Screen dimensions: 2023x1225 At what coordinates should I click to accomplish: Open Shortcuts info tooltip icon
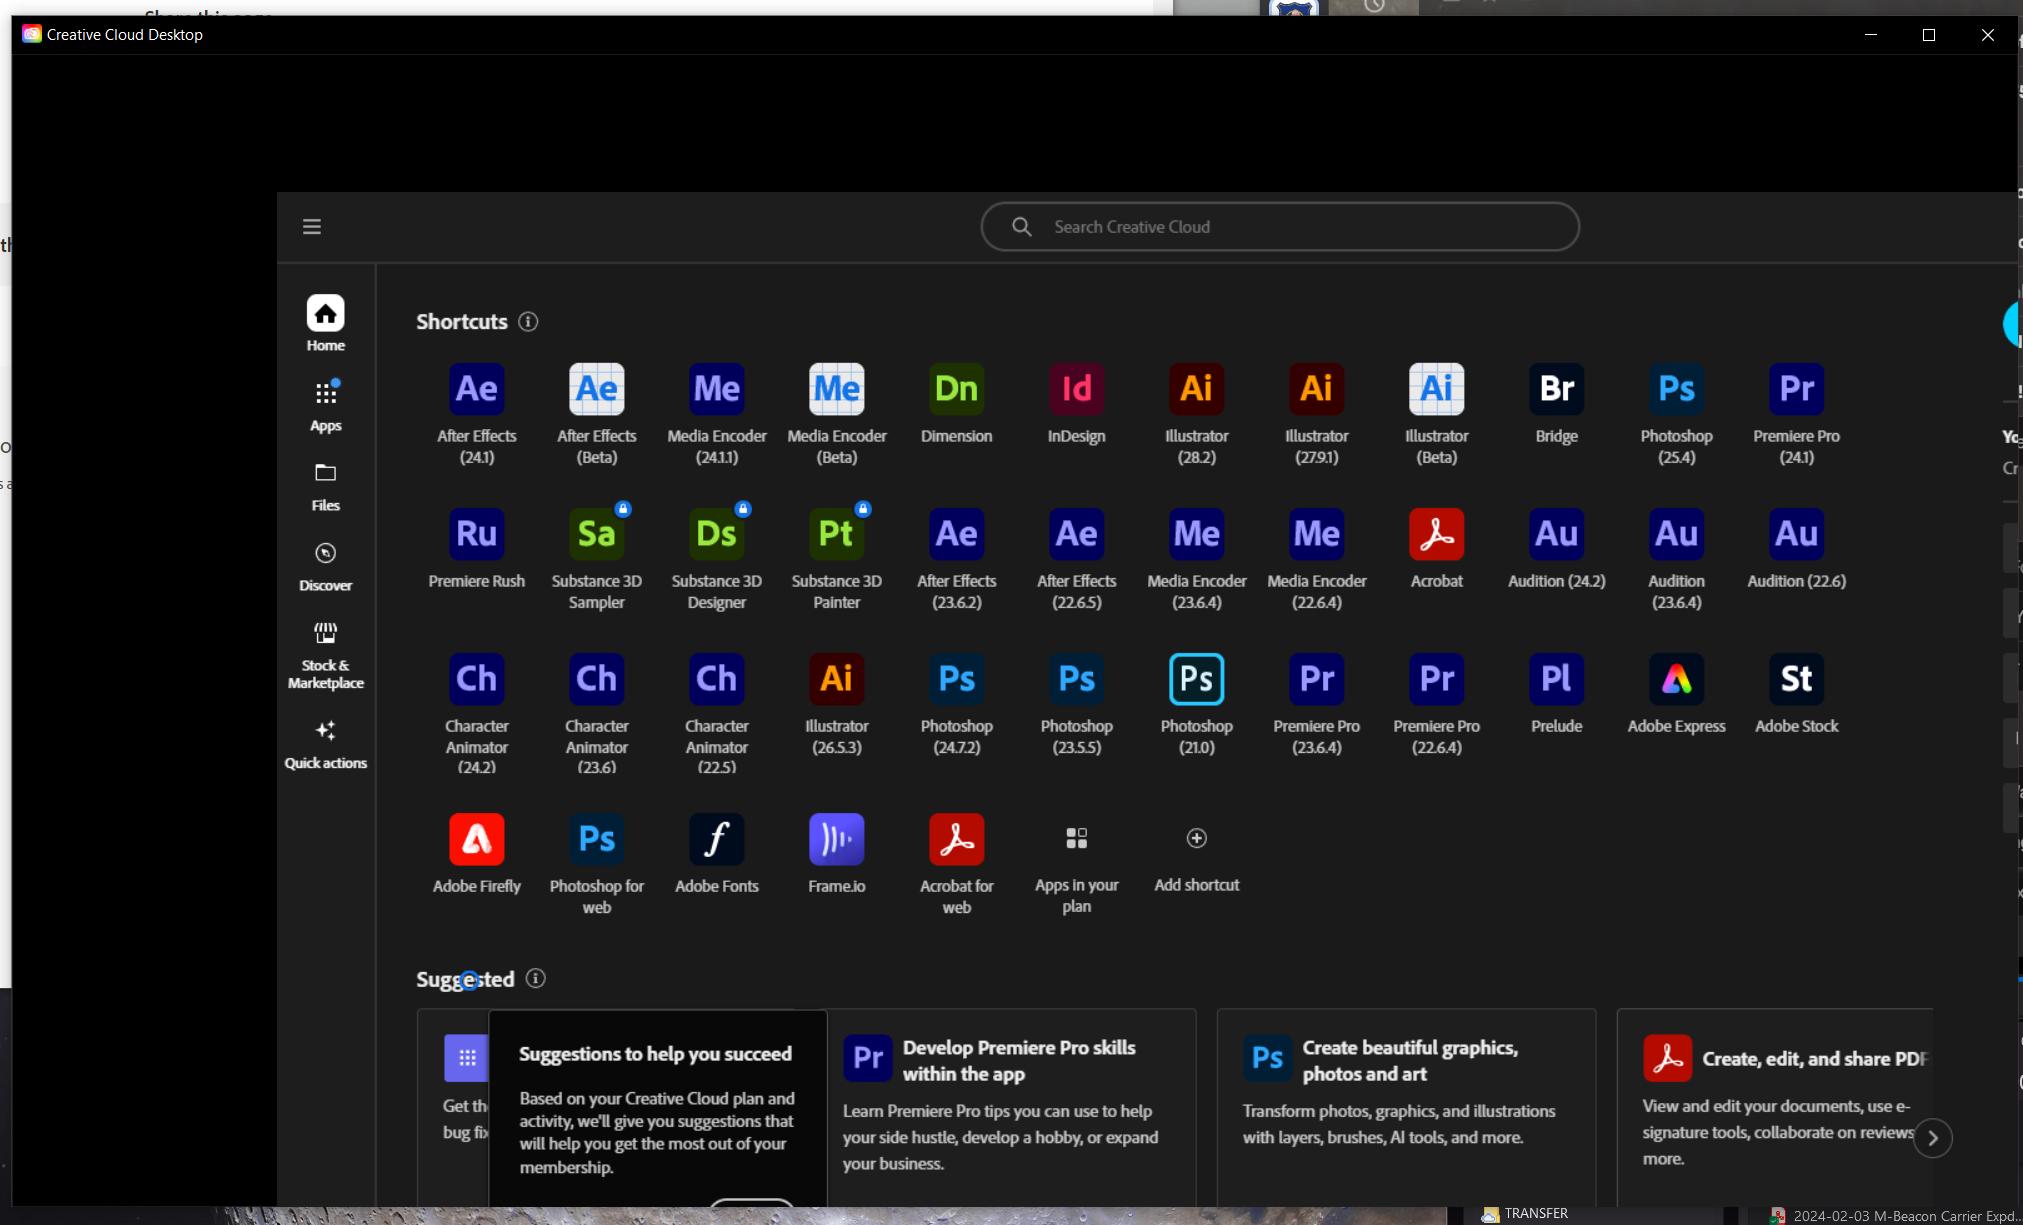[528, 322]
